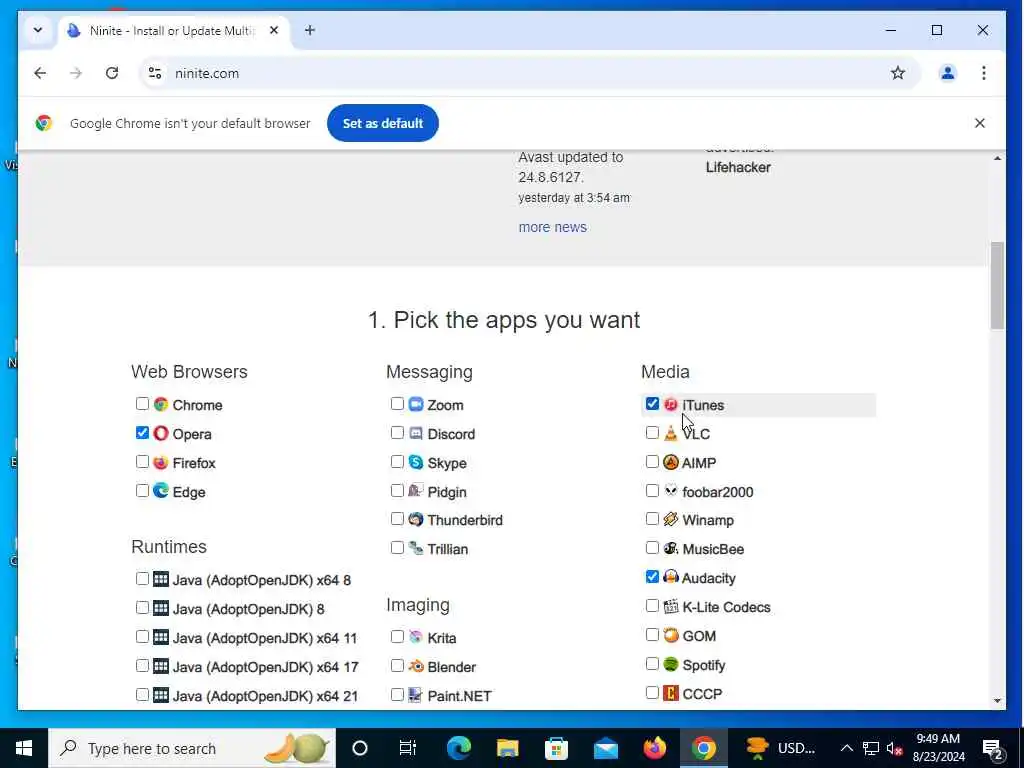
Task: Dismiss the default browser notification bar
Action: (980, 123)
